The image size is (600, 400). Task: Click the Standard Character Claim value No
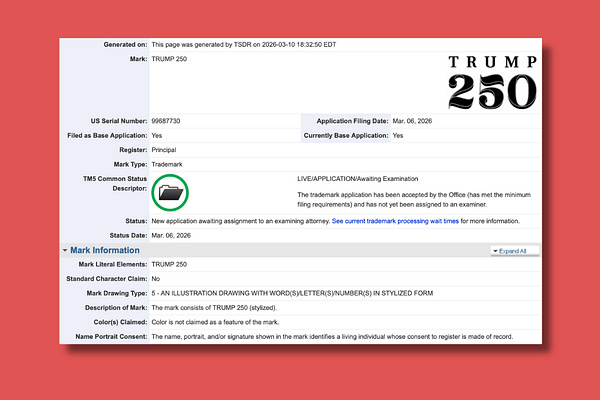(155, 279)
